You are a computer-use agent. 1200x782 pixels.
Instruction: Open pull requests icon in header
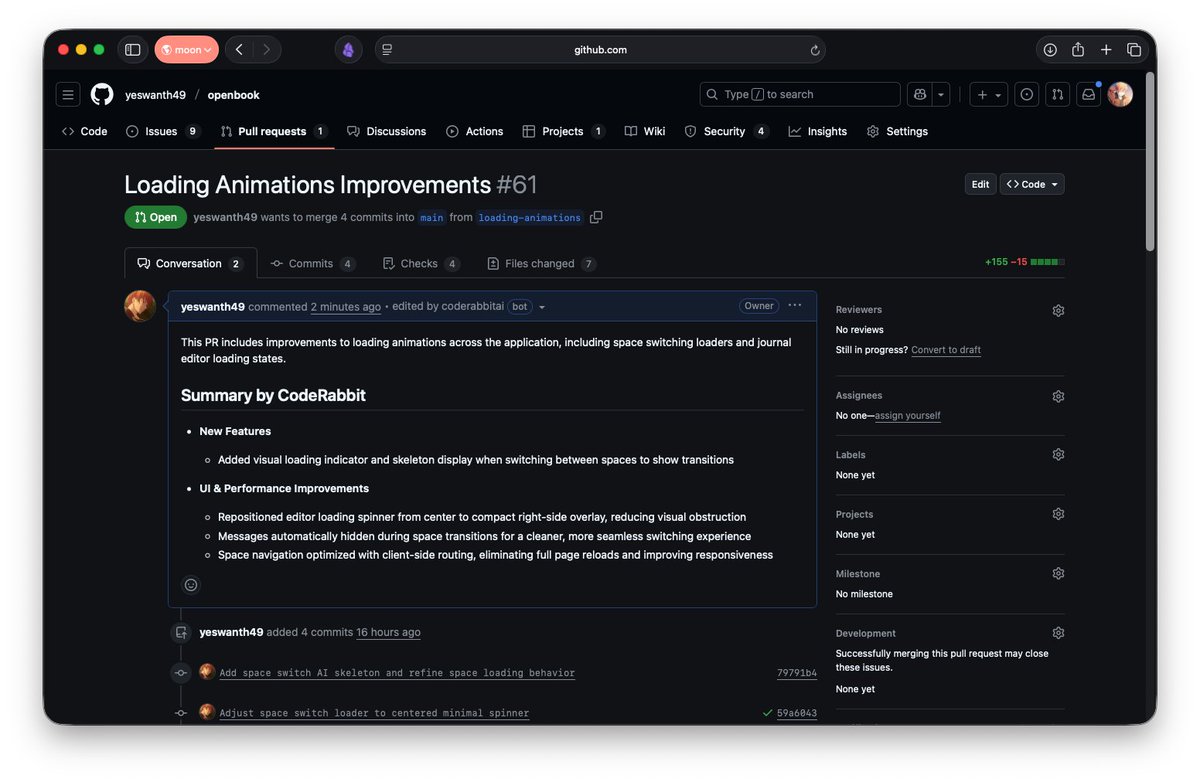click(x=1057, y=95)
